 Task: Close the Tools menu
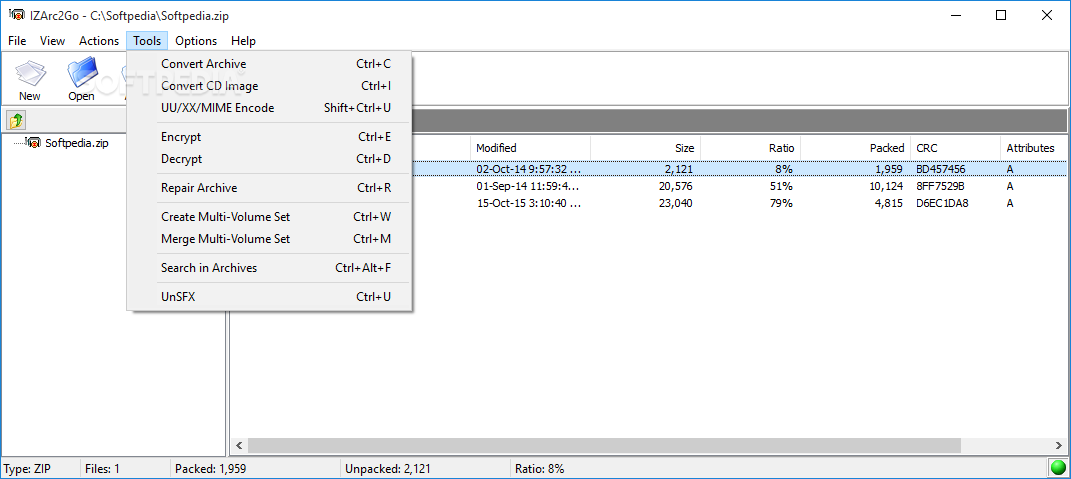147,41
